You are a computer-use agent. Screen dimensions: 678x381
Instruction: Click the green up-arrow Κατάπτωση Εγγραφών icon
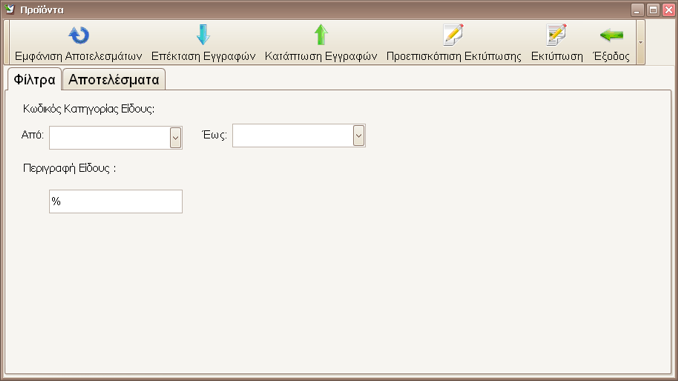point(321,35)
